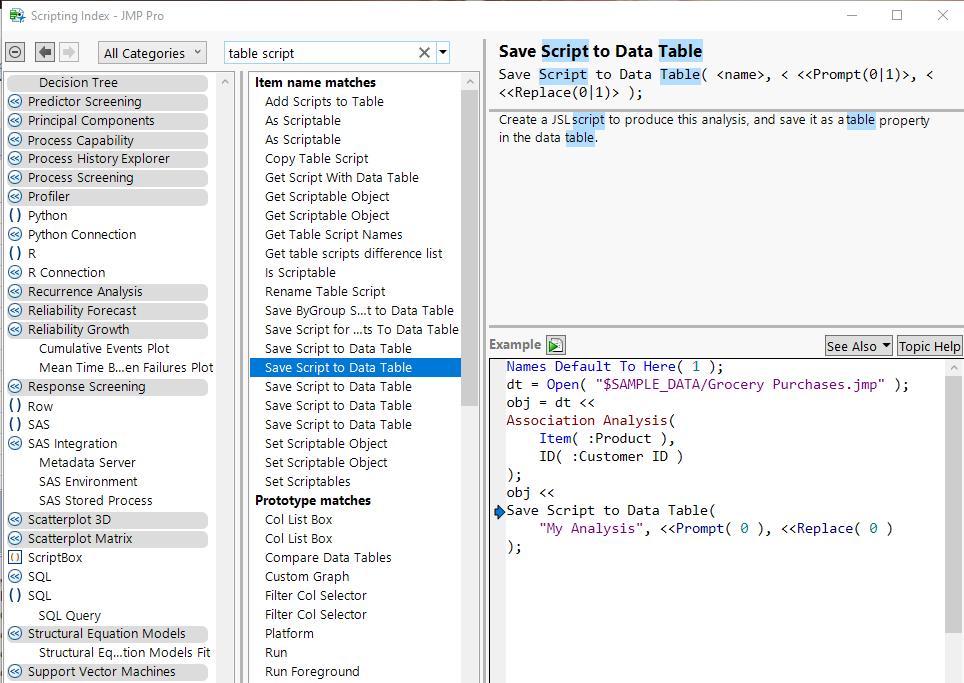The image size is (964, 683).
Task: Open the search options dropdown arrow
Action: point(443,53)
